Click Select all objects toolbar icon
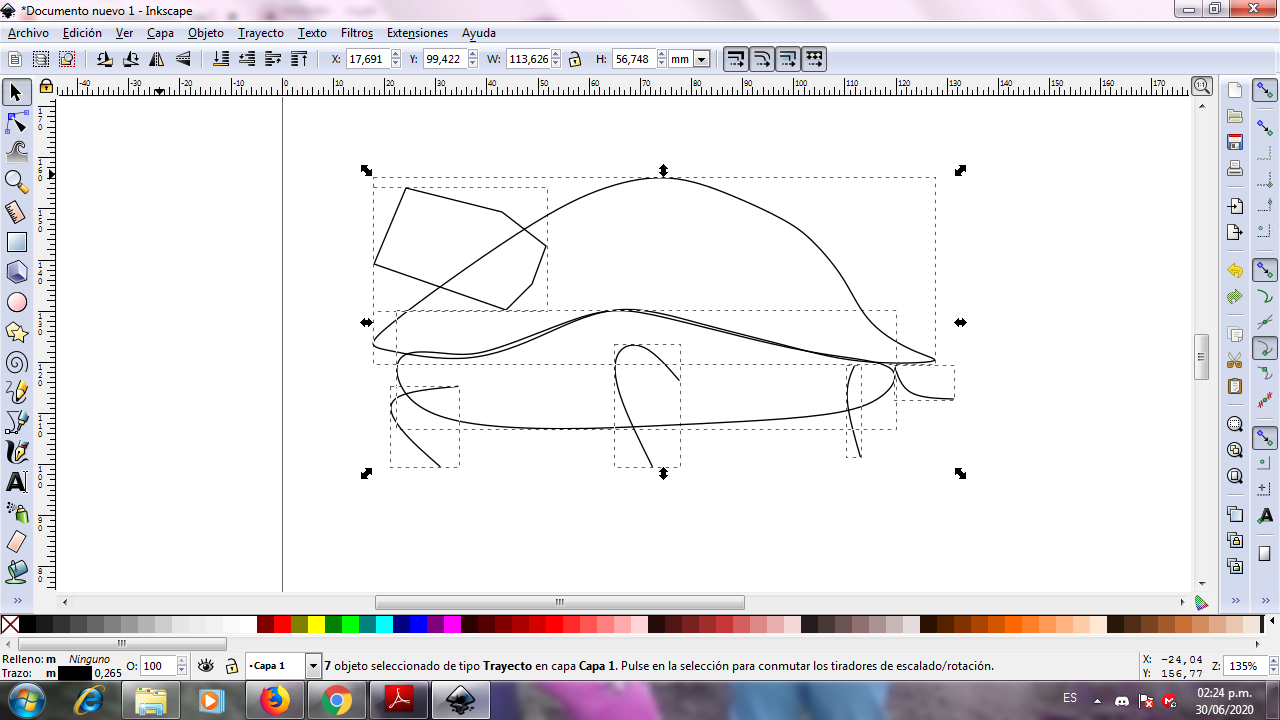The width and height of the screenshot is (1280, 720). pos(15,59)
